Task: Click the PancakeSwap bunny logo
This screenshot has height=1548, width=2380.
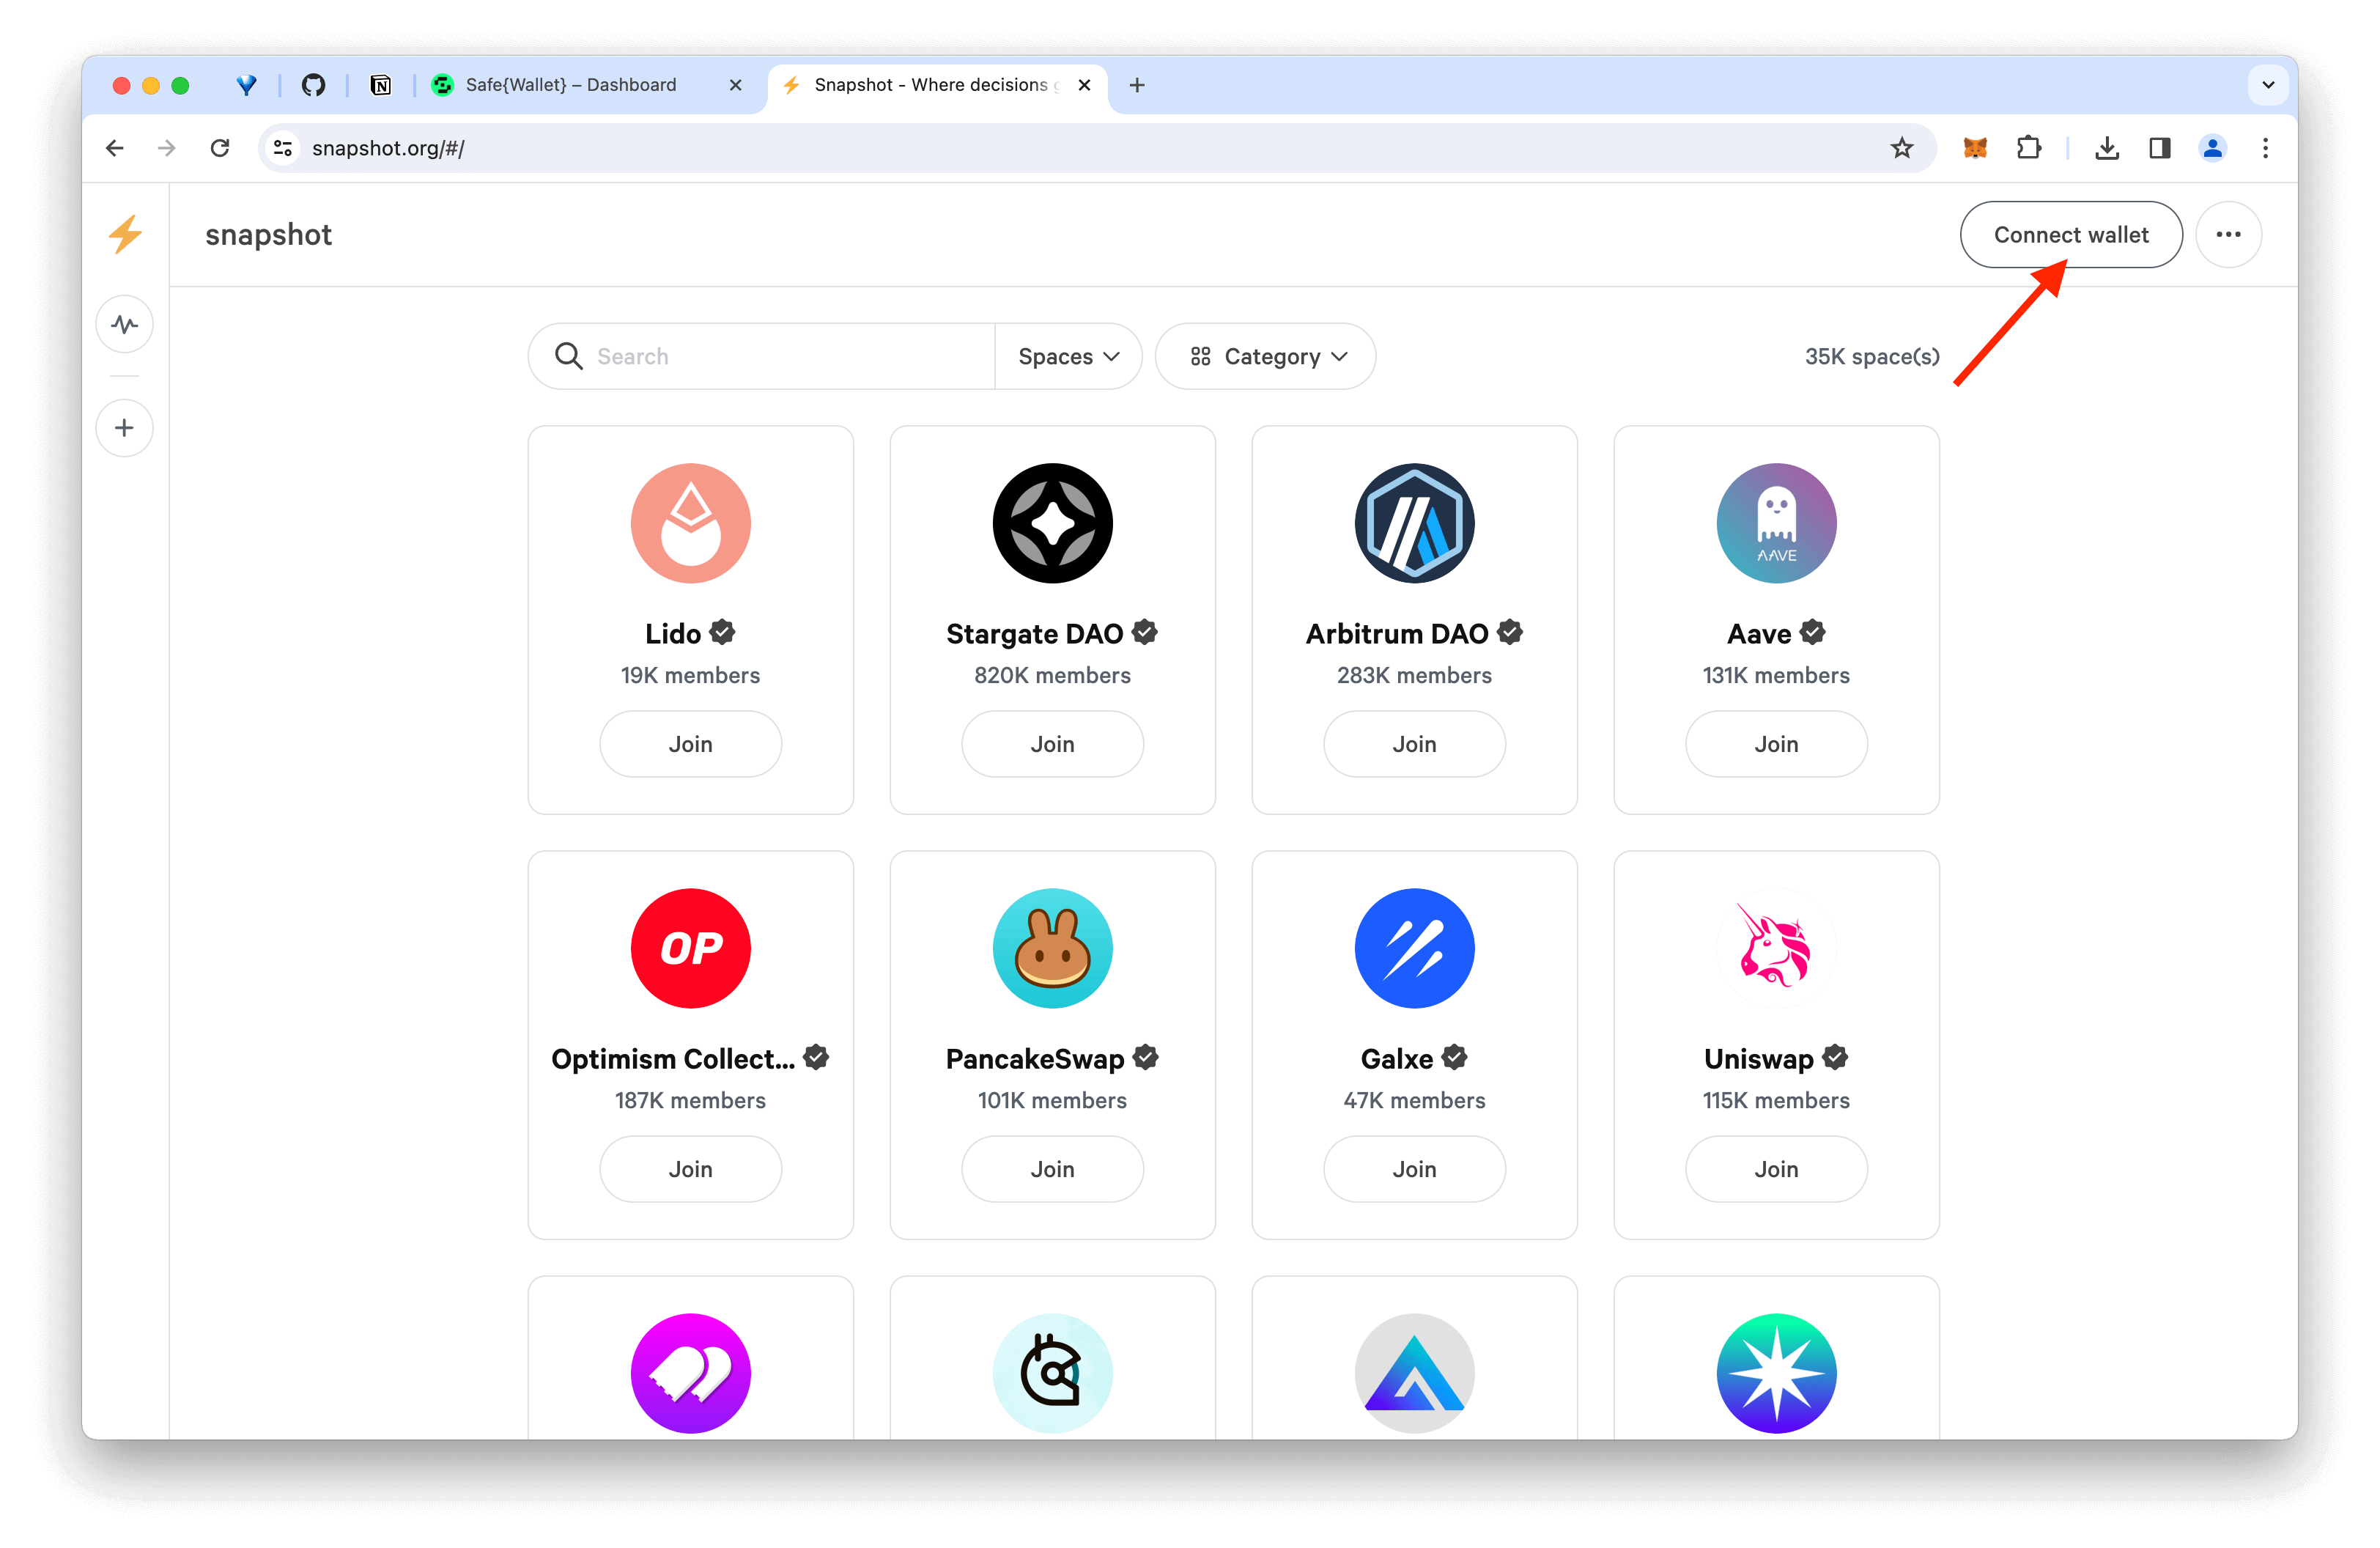Action: click(1053, 948)
